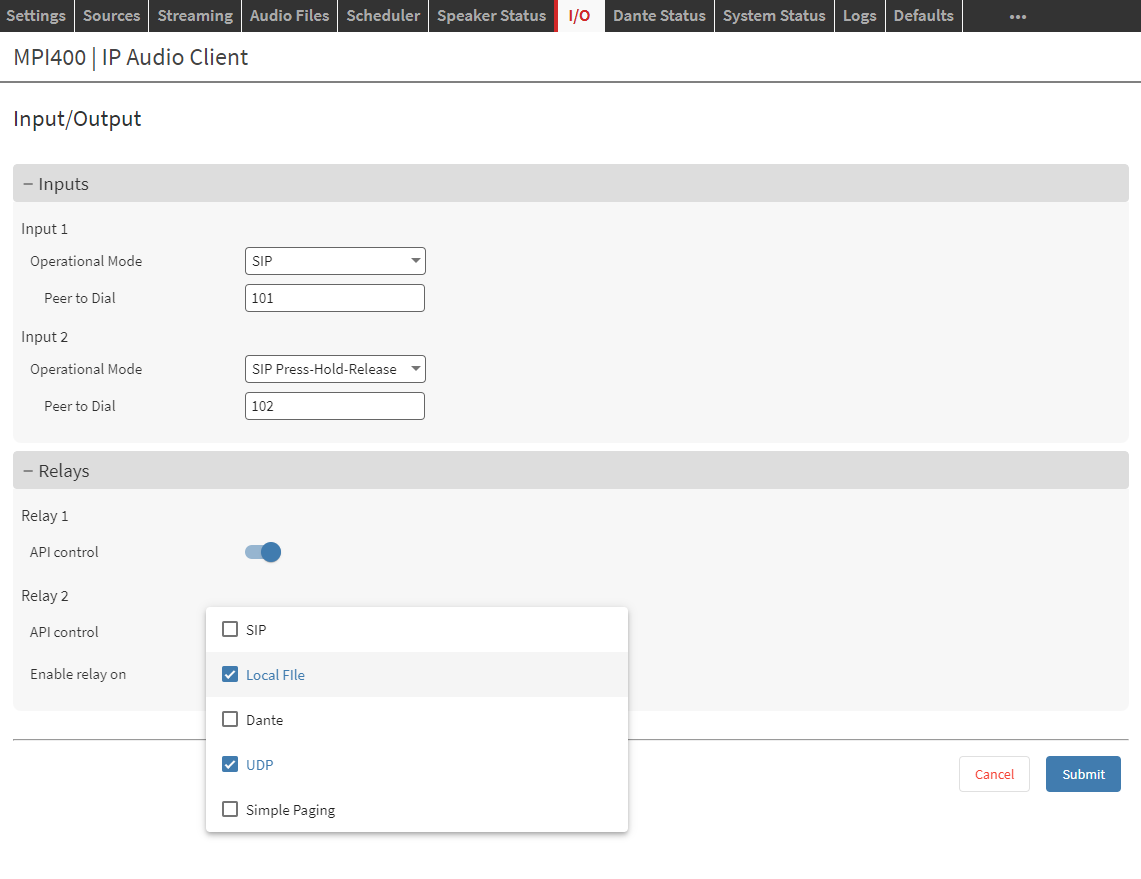This screenshot has height=879, width=1141.
Task: Collapse the Inputs section
Action: (56, 184)
